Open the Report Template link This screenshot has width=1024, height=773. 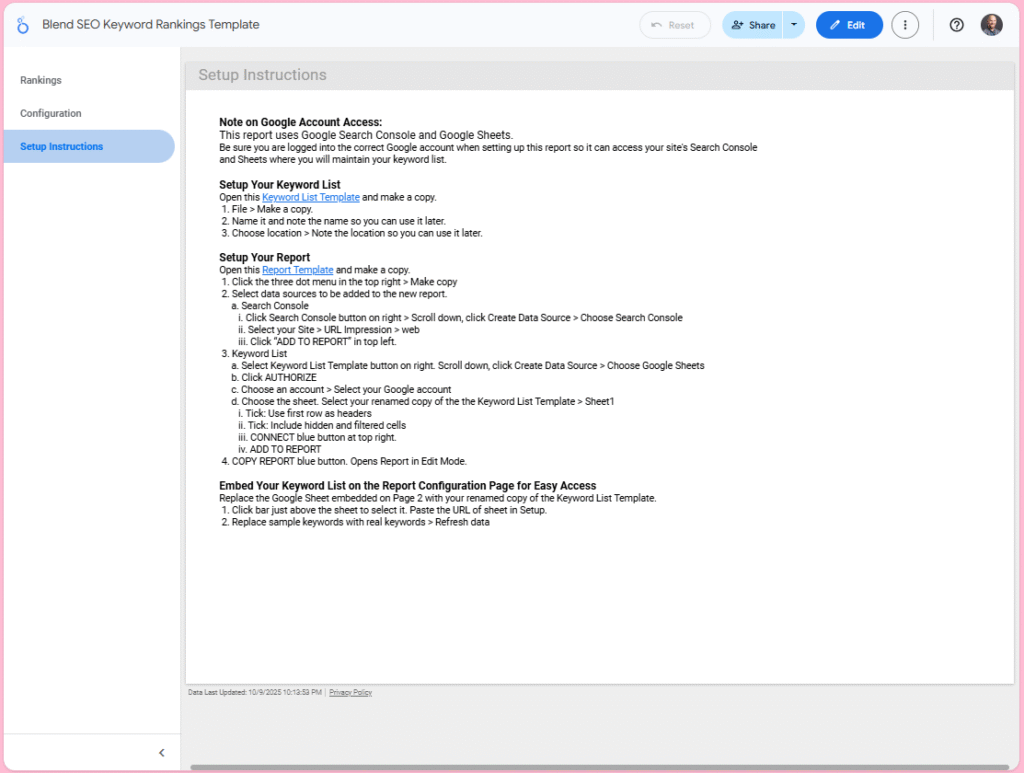pyautogui.click(x=297, y=269)
